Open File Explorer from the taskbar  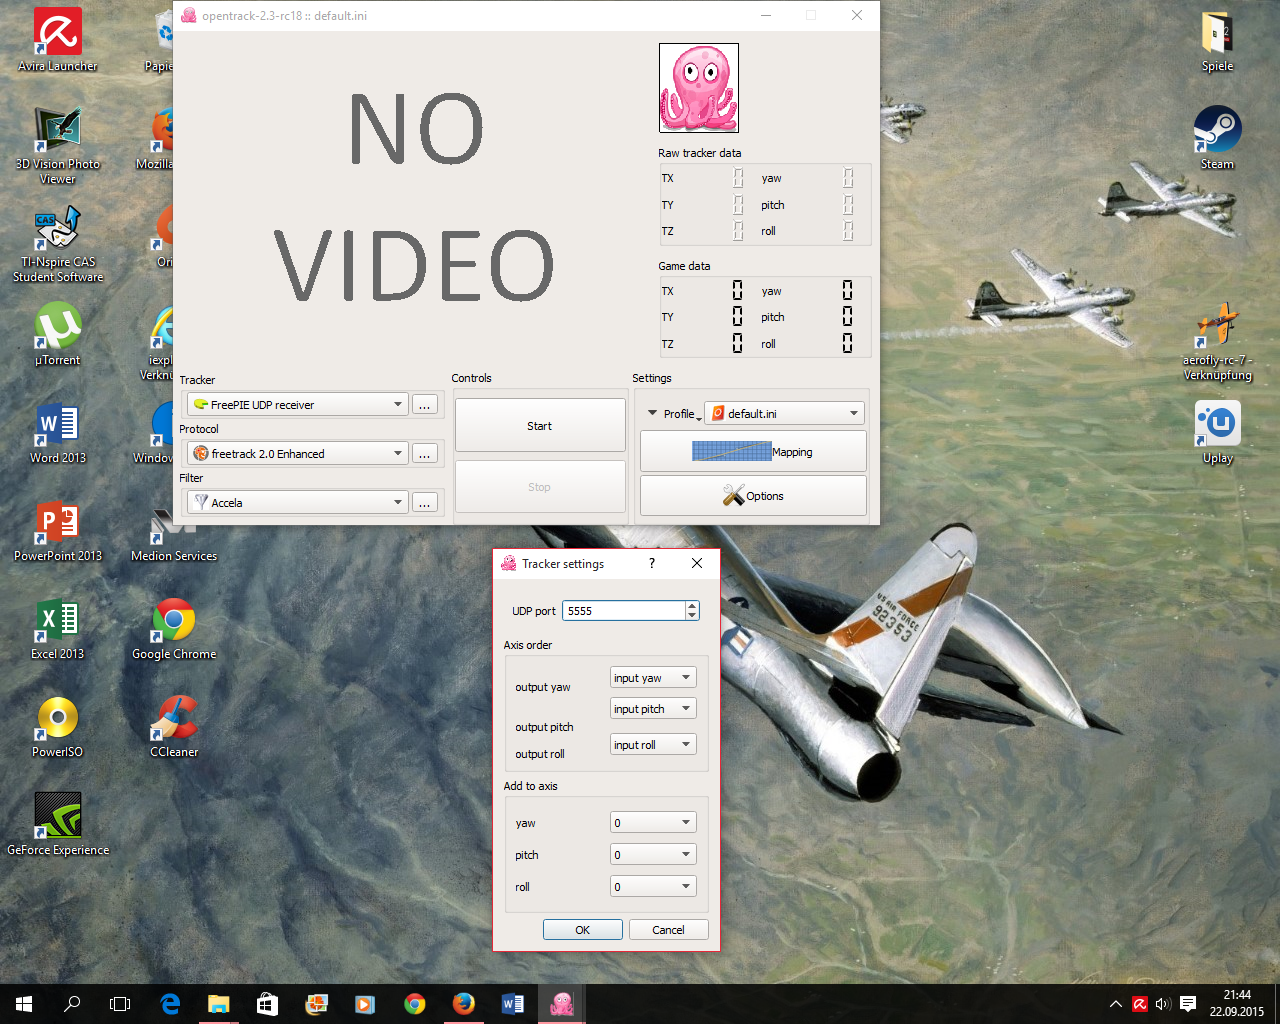coord(218,1004)
